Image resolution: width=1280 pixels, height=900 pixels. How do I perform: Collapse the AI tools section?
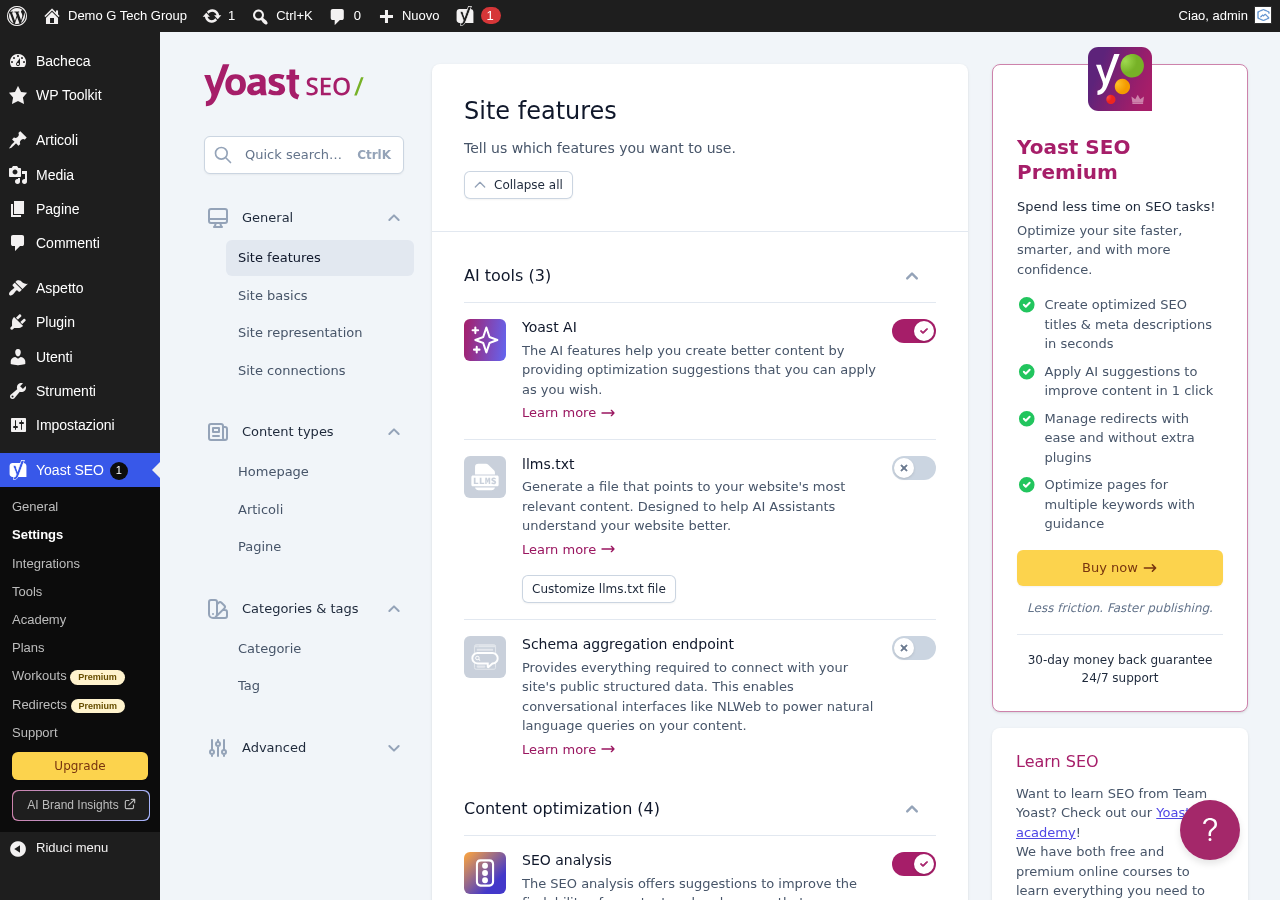pos(912,276)
